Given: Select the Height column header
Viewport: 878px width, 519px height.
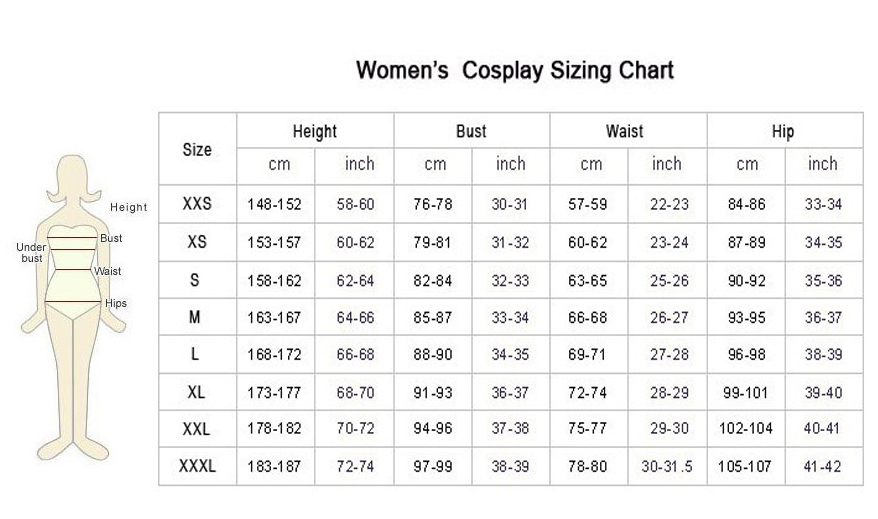Looking at the screenshot, I should pos(314,131).
